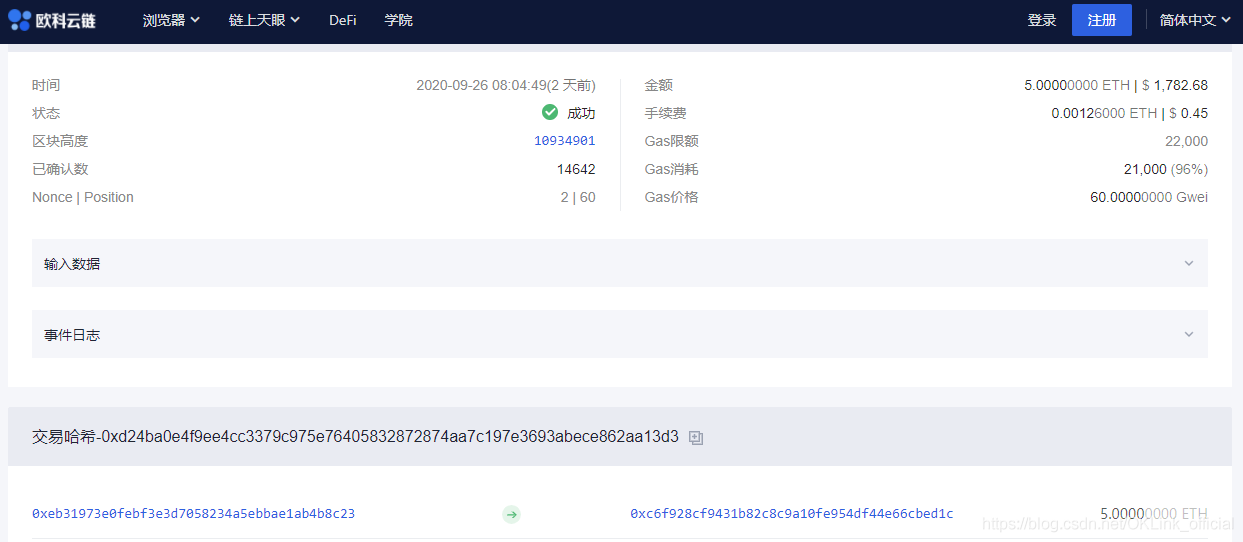Click the green arrow between addresses
This screenshot has width=1243, height=542.
[511, 514]
